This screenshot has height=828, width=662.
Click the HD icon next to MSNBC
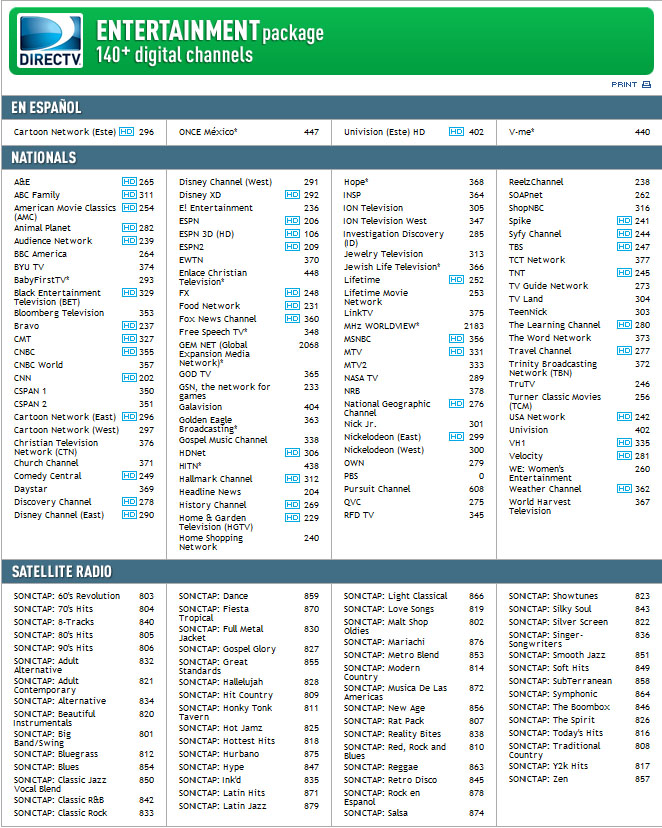click(x=457, y=339)
